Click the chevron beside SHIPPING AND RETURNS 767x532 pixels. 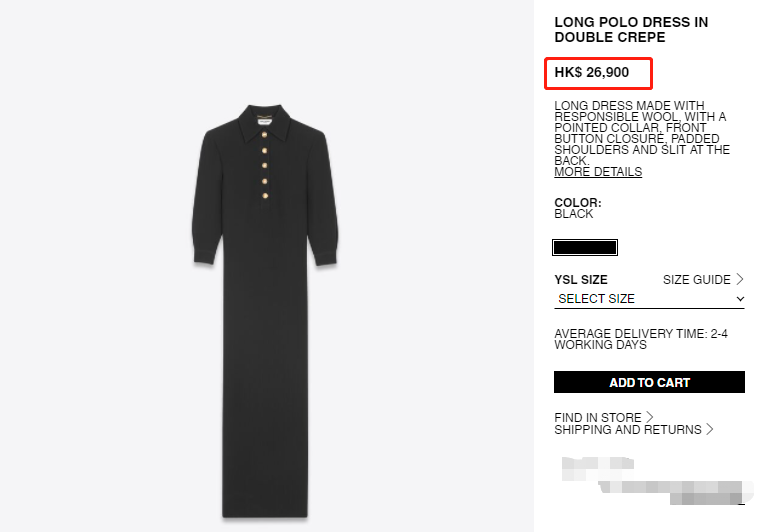(709, 429)
